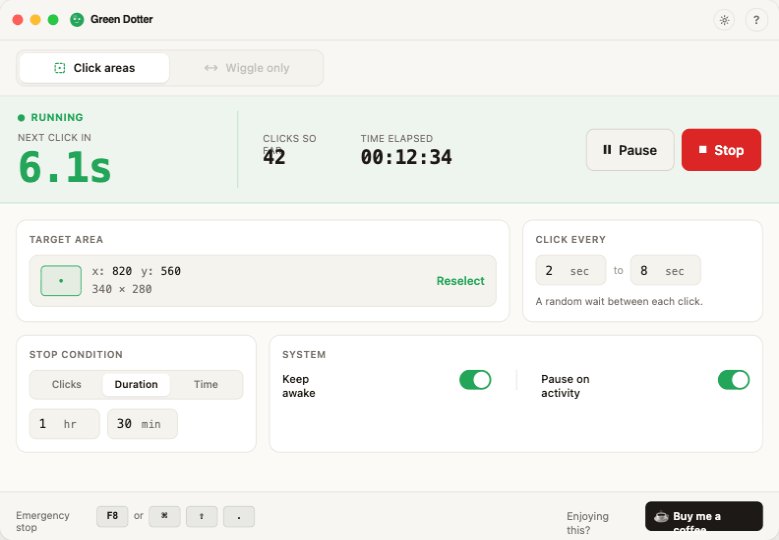Click the command key shortcut badge

tap(164, 516)
